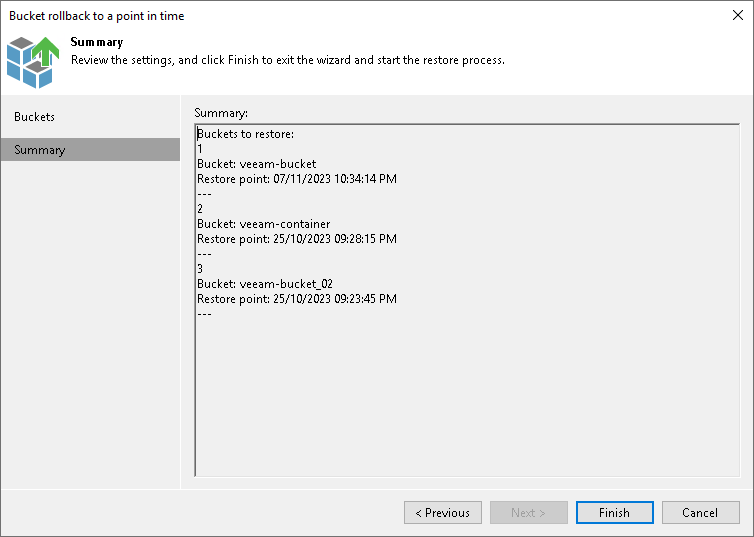Click the 'Review the settings' instruction text
This screenshot has height=537, width=754.
(288, 60)
